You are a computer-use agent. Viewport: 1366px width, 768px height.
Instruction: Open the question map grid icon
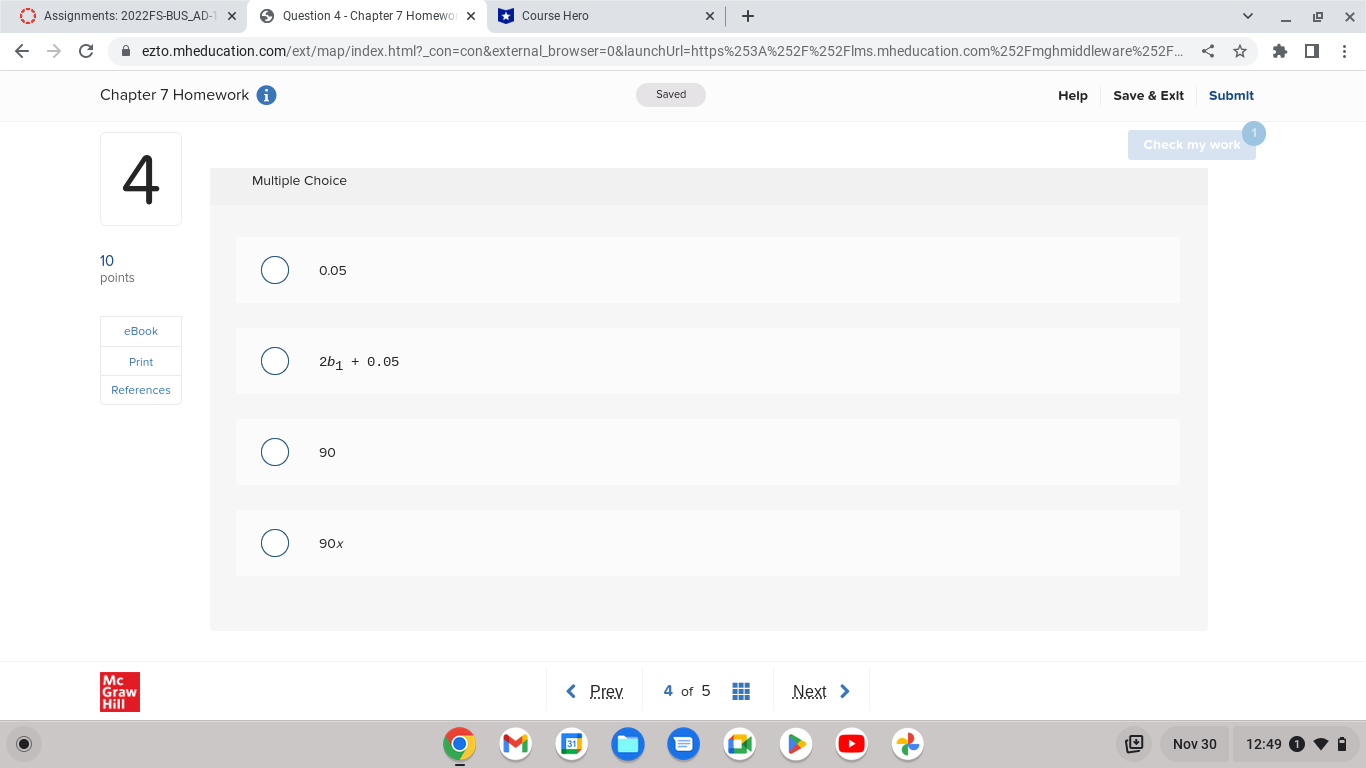[741, 690]
